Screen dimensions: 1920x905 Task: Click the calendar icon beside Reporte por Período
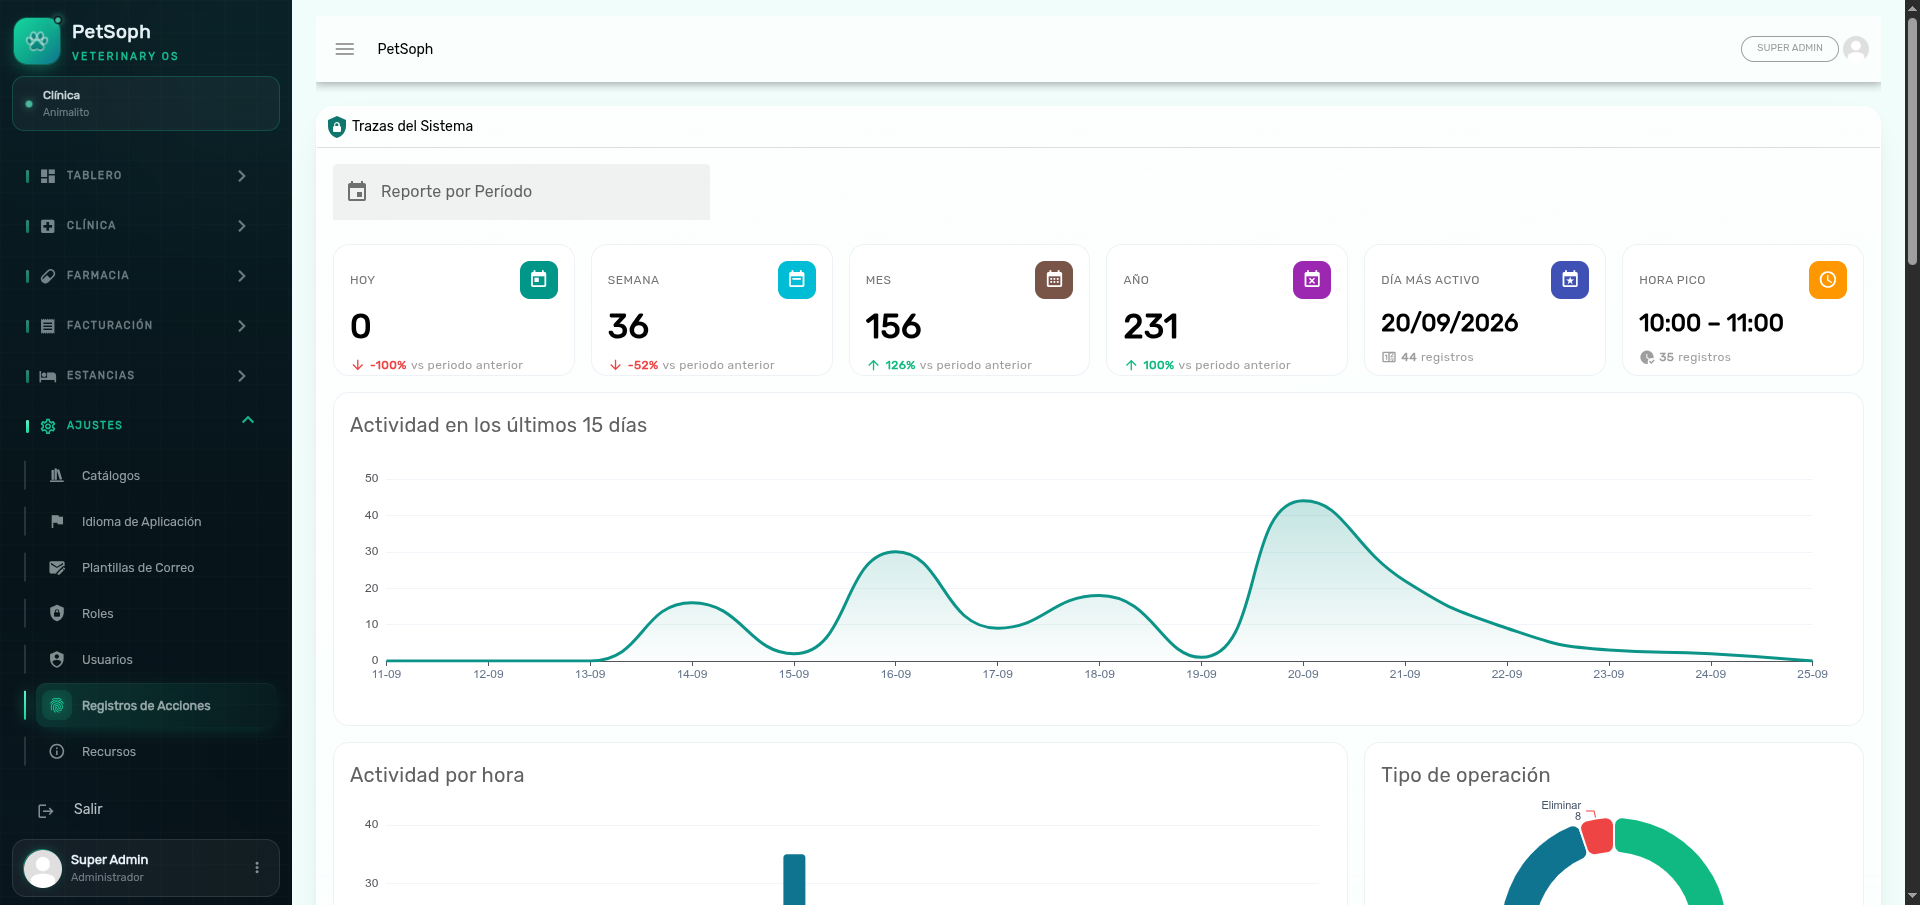357,191
